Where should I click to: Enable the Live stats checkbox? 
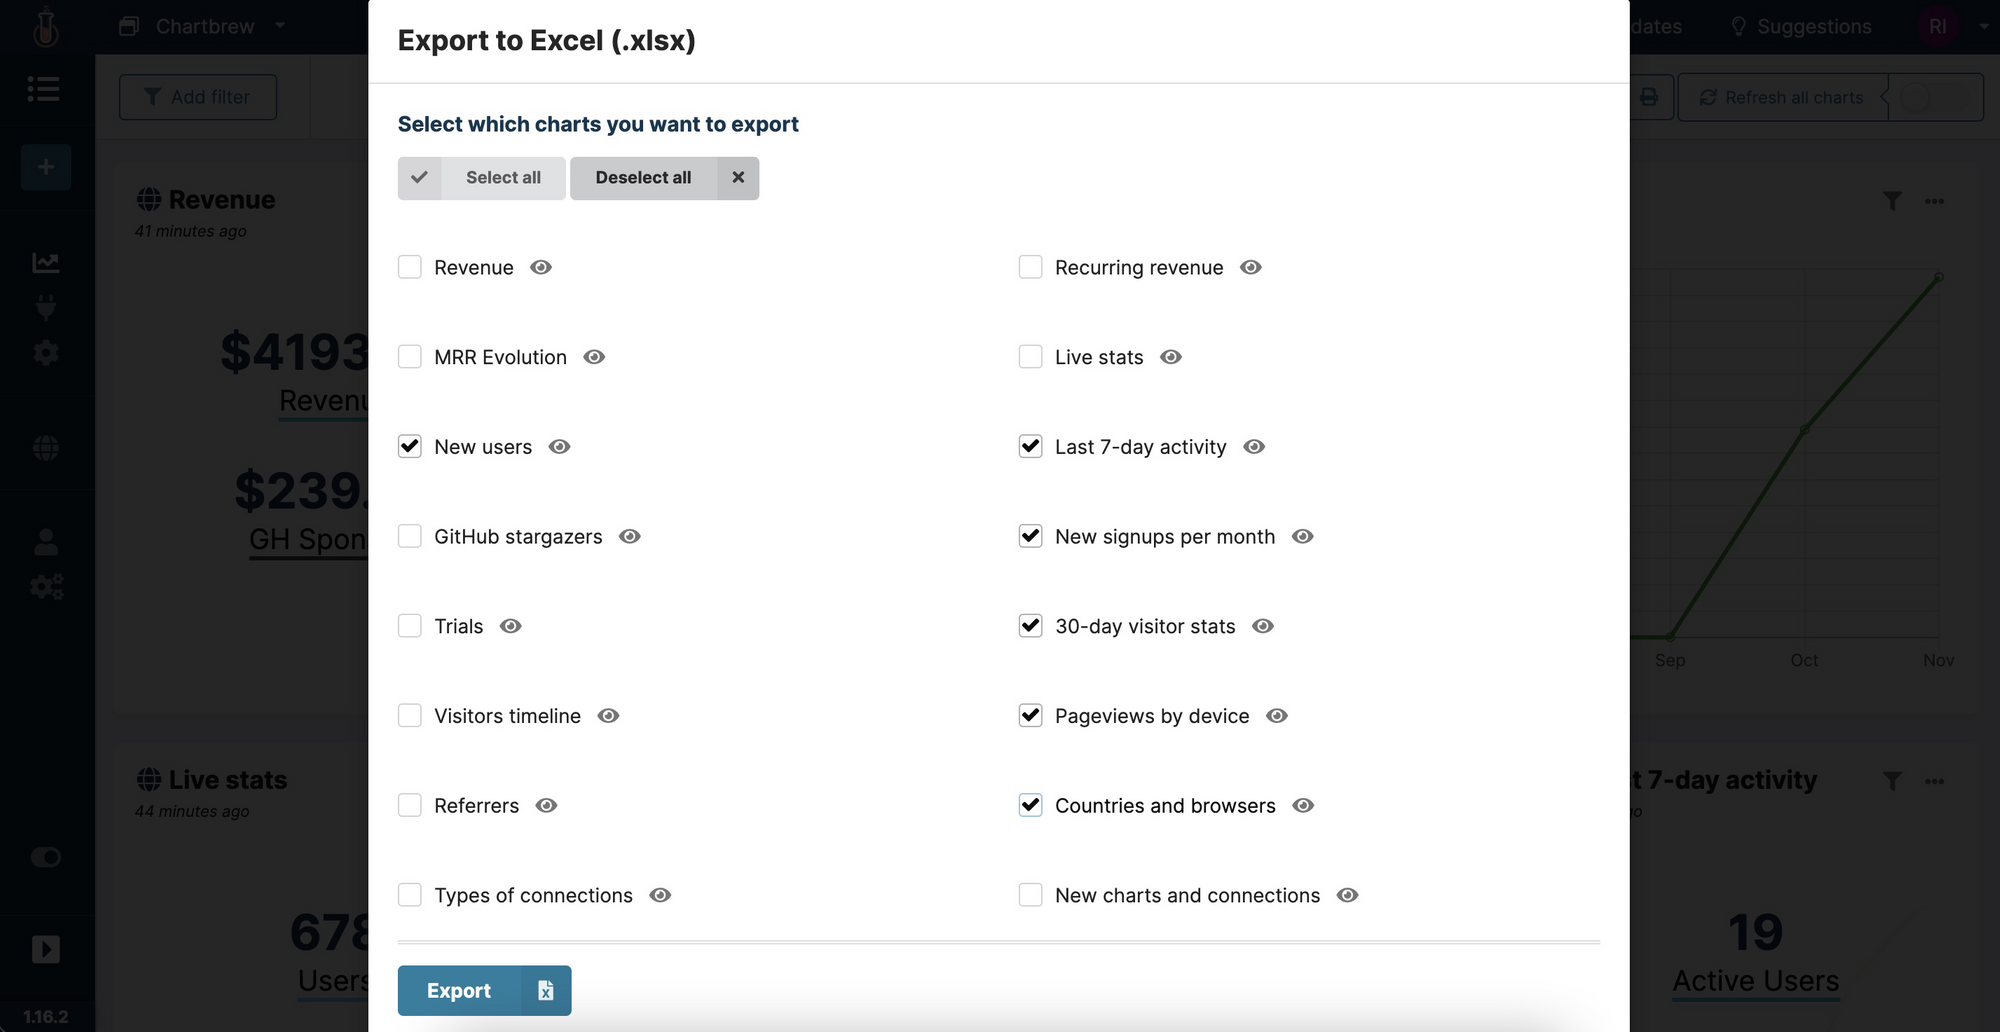pyautogui.click(x=1031, y=357)
